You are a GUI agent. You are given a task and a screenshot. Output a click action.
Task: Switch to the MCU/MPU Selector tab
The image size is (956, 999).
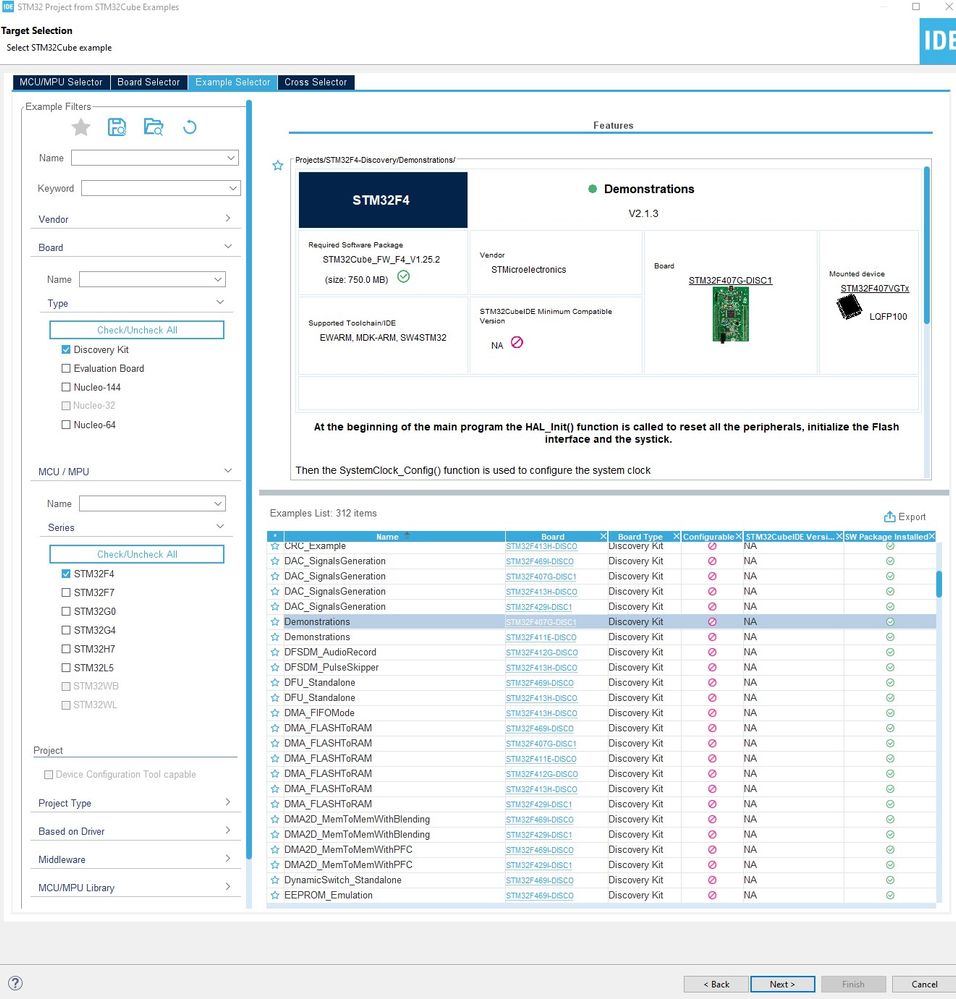[x=61, y=82]
